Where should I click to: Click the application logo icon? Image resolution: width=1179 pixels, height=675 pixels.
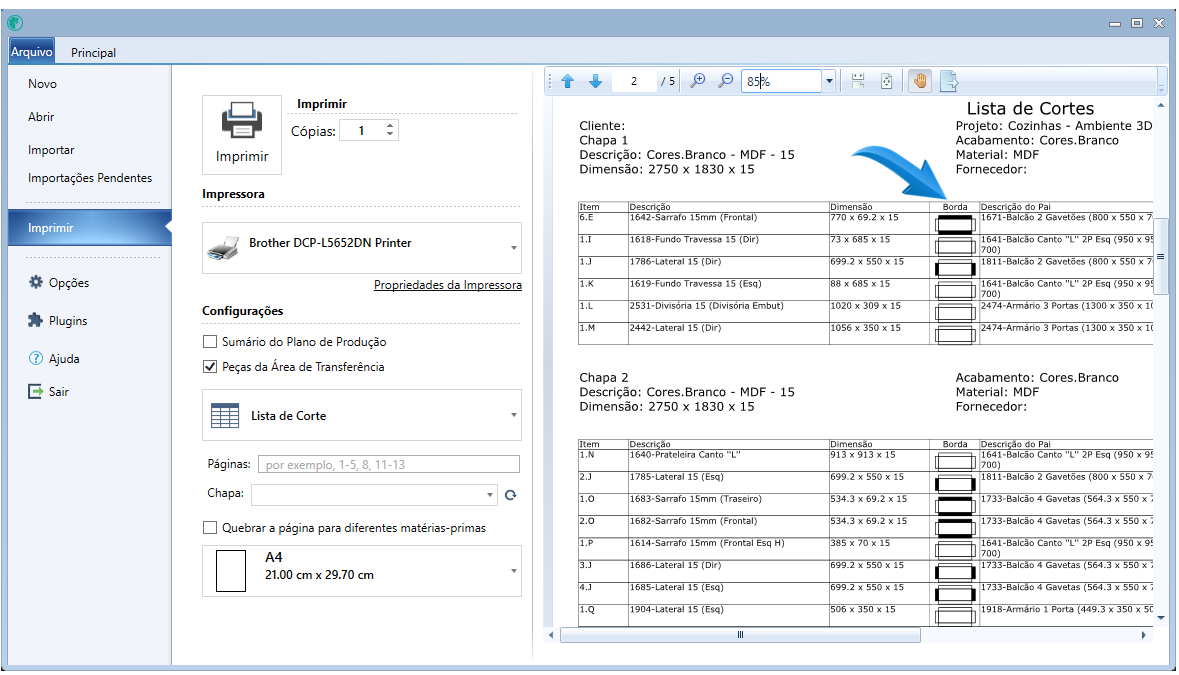tap(15, 23)
